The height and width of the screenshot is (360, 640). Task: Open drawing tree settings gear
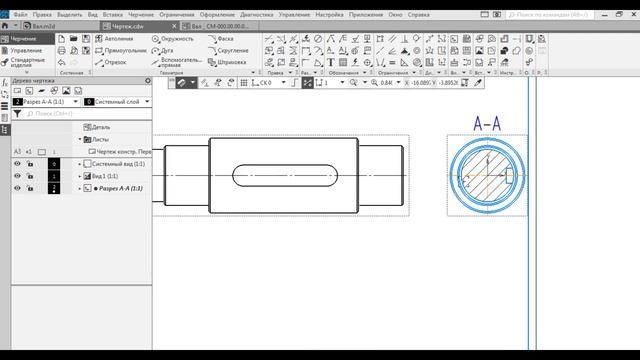pyautogui.click(x=148, y=81)
